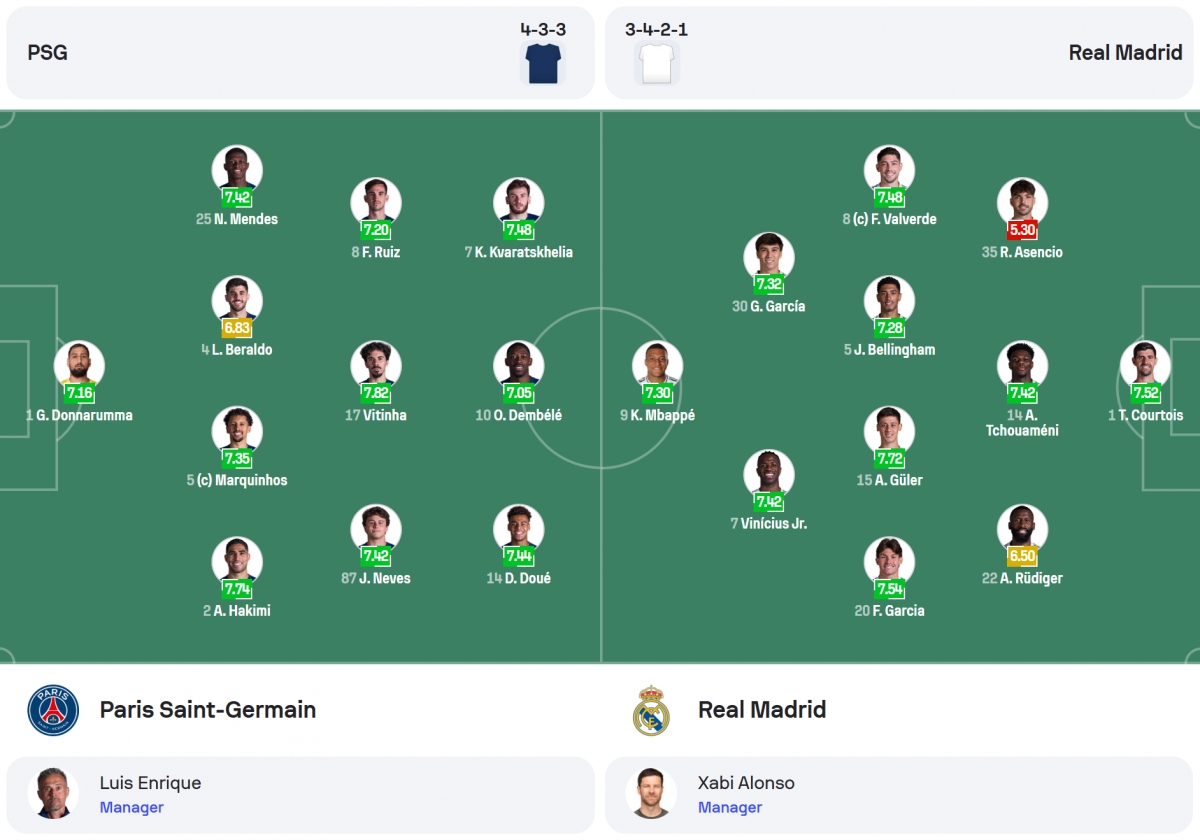Click A. Hakimi's player avatar
The width and height of the screenshot is (1200, 840).
coord(237,562)
